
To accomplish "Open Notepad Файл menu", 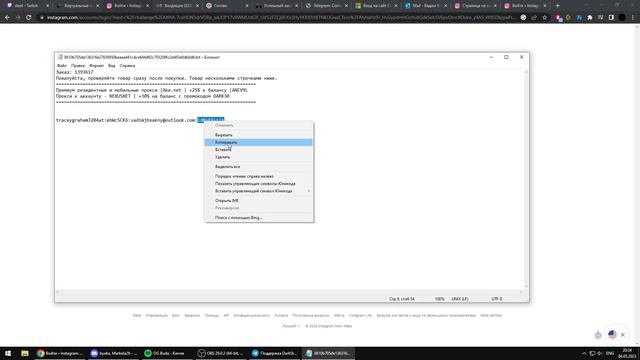I will click(62, 65).
